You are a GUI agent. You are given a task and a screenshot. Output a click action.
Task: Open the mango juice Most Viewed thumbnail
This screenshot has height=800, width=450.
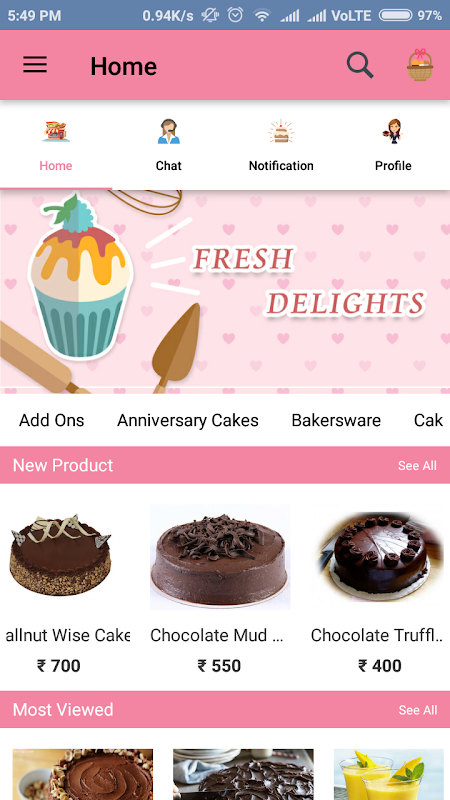389,774
